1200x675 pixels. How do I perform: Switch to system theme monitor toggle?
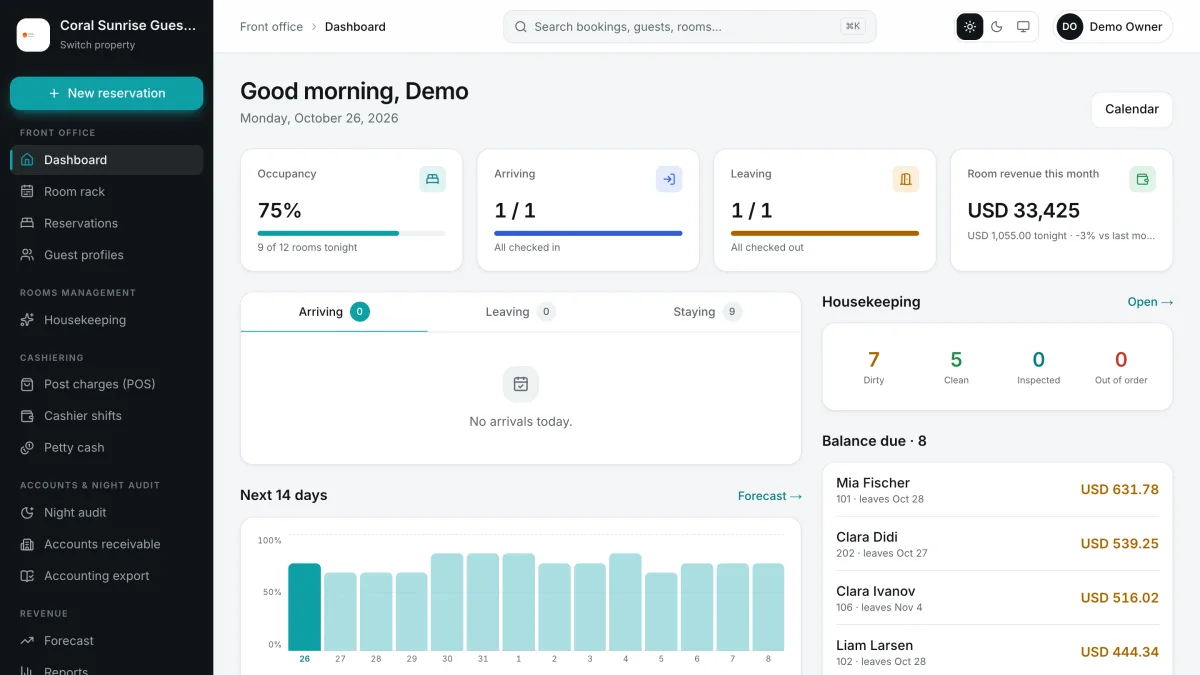1023,27
